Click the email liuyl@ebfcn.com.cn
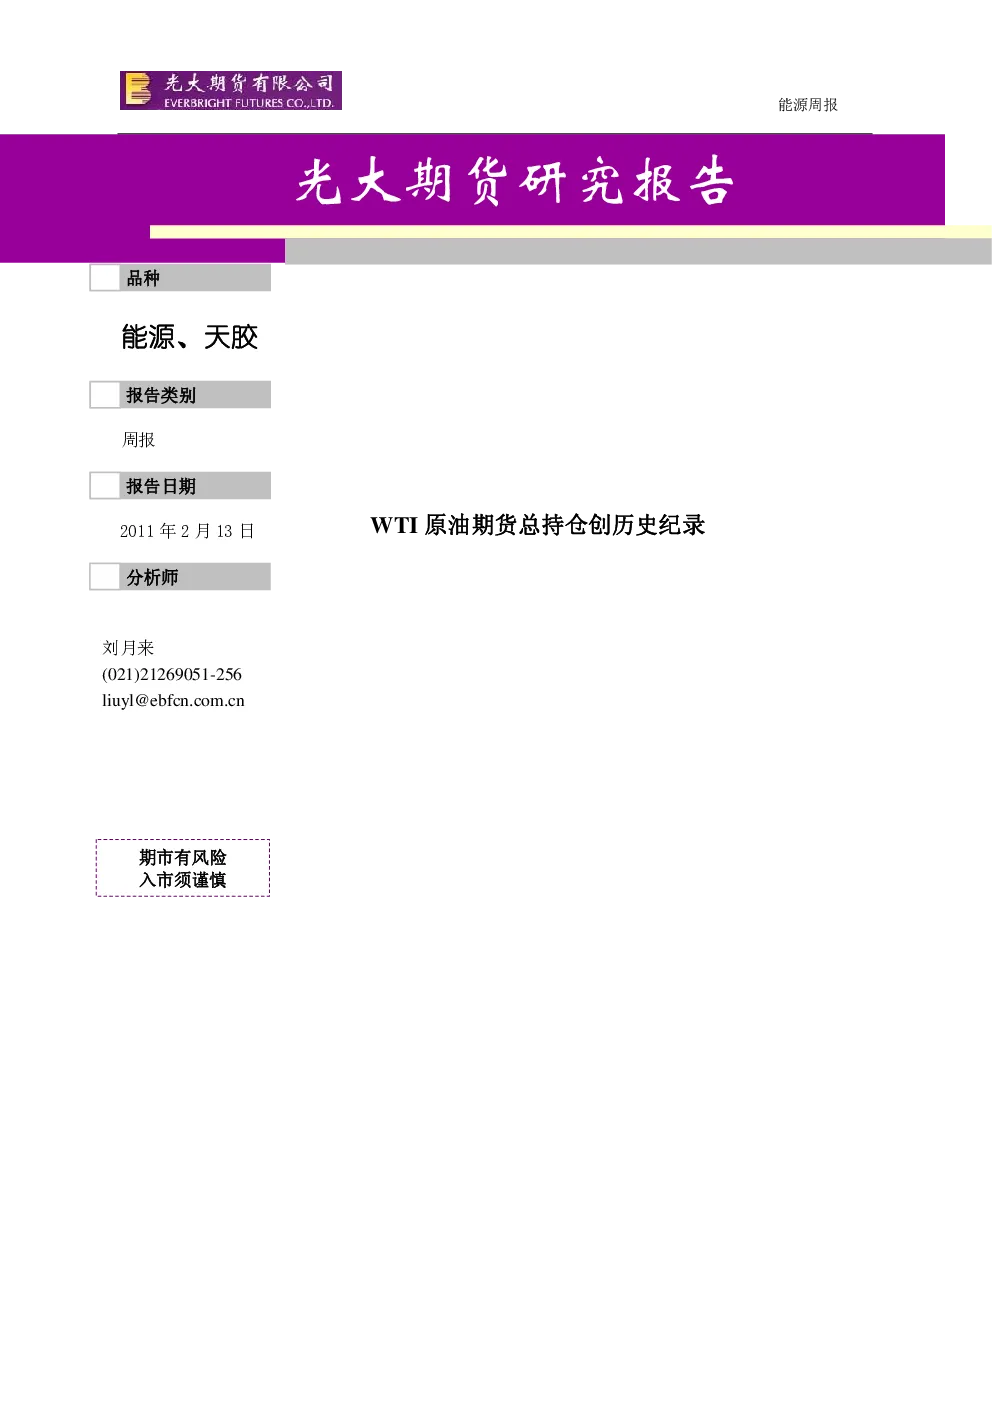This screenshot has height=1403, width=992. [173, 701]
